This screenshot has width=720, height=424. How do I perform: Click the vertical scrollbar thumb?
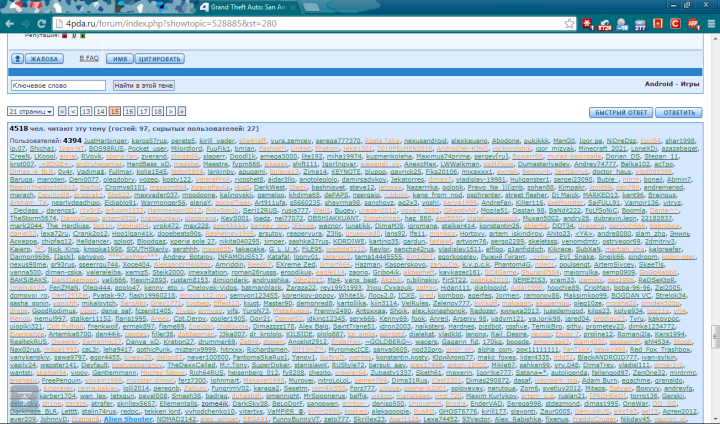[x=715, y=338]
